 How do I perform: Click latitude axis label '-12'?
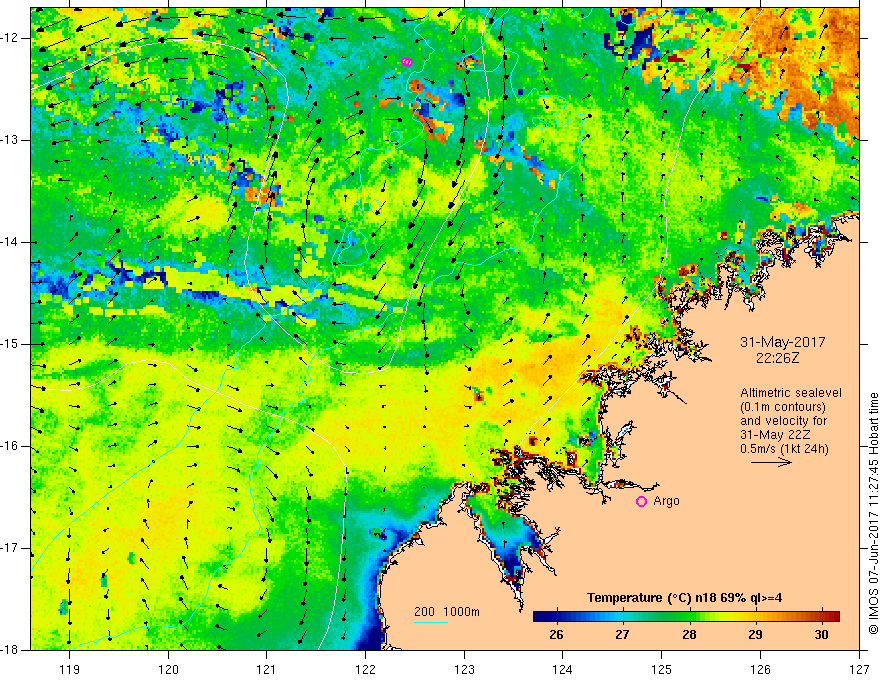pos(11,38)
